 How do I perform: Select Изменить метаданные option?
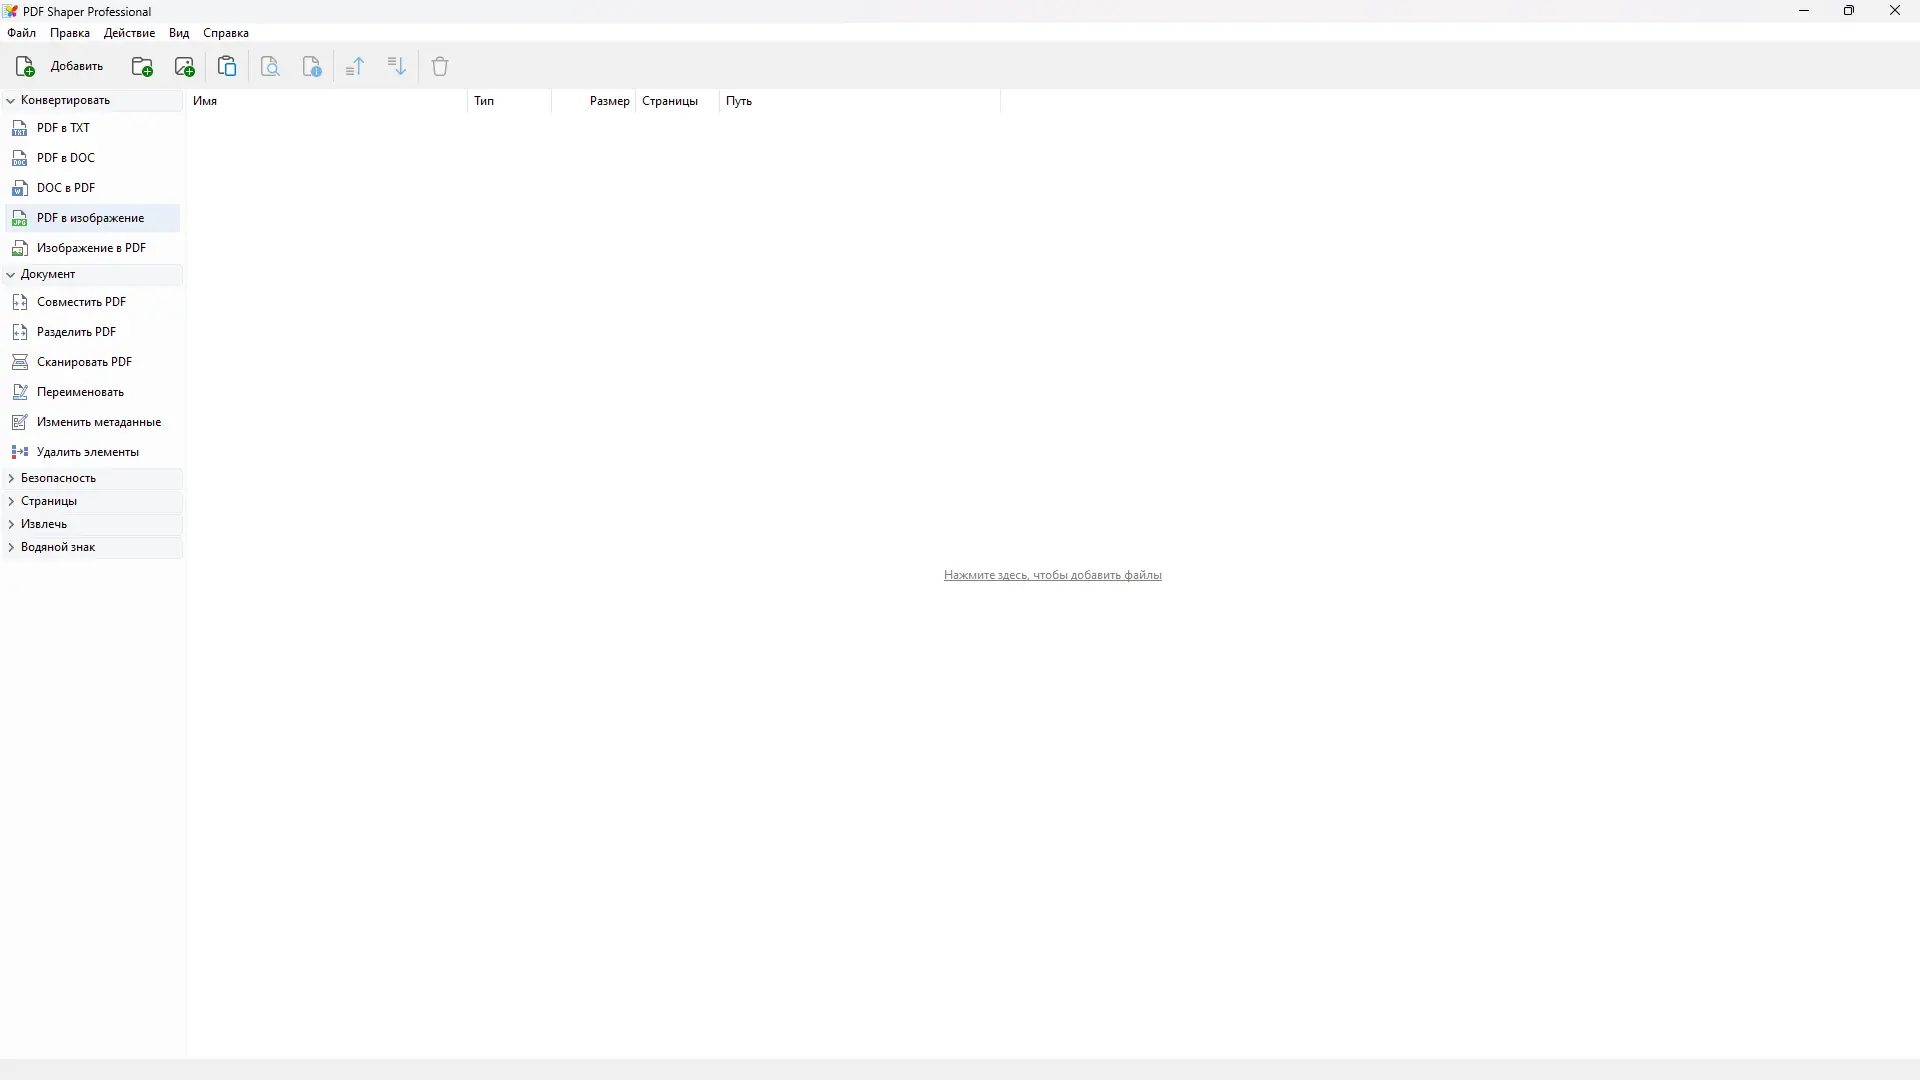pos(98,422)
